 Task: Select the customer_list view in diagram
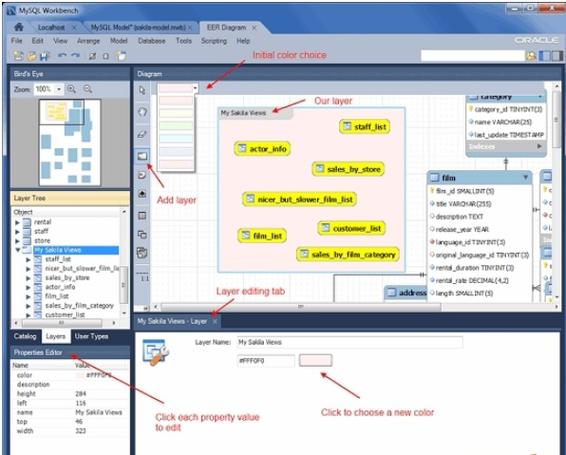click(x=352, y=228)
